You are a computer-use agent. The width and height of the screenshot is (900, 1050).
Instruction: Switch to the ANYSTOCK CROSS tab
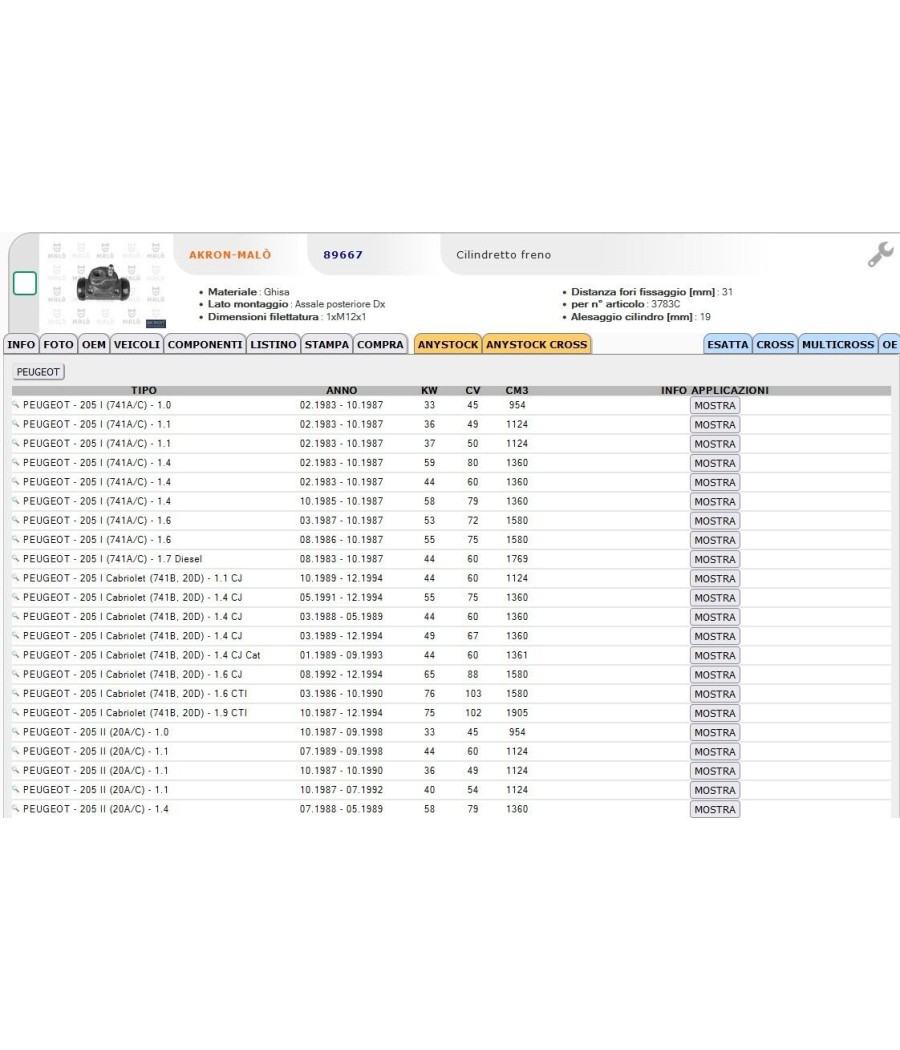pyautogui.click(x=536, y=344)
